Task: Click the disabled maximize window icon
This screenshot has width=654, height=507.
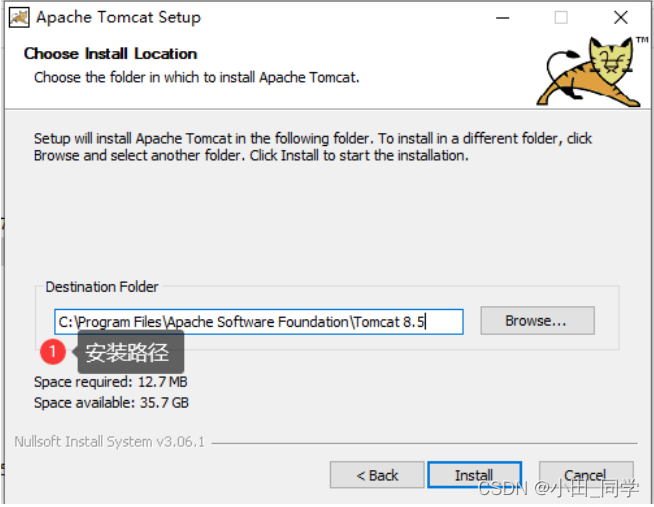Action: point(561,18)
